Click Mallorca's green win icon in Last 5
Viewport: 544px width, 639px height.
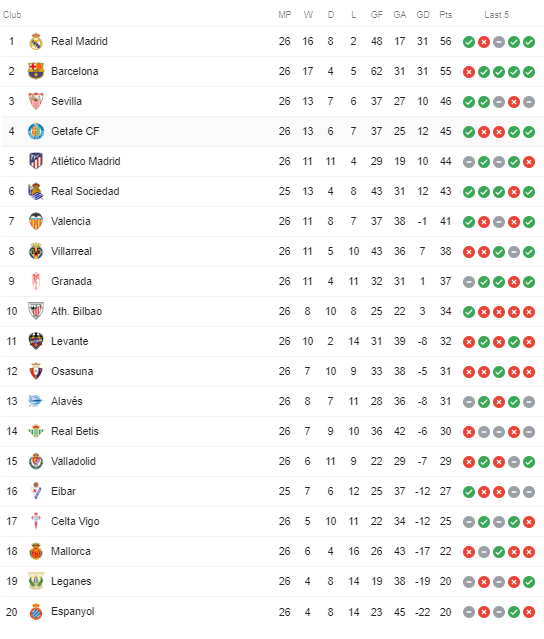pyautogui.click(x=499, y=552)
